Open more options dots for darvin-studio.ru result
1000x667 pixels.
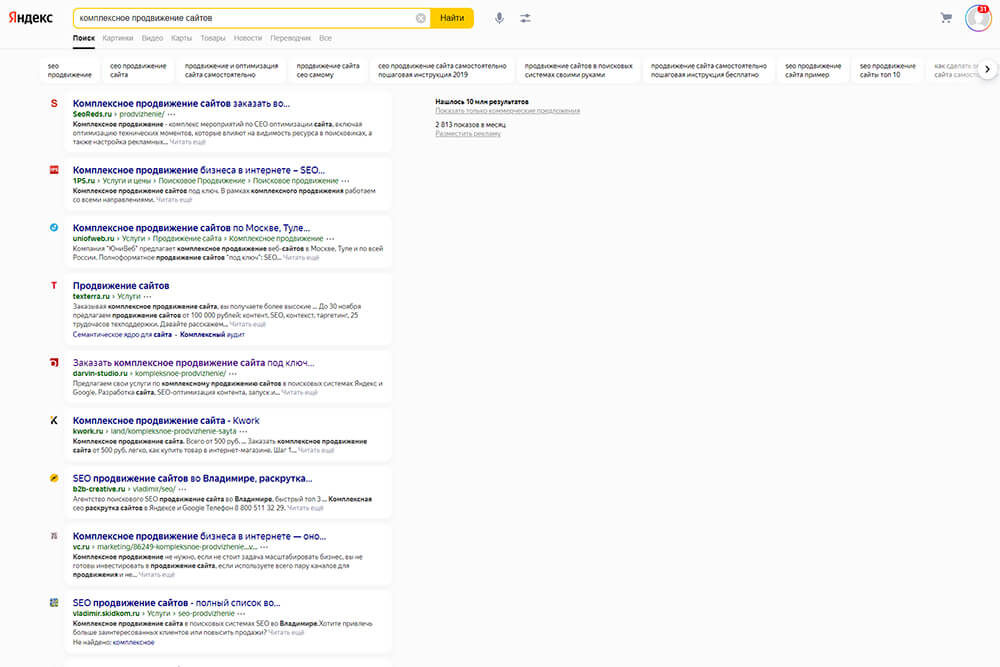pos(233,374)
